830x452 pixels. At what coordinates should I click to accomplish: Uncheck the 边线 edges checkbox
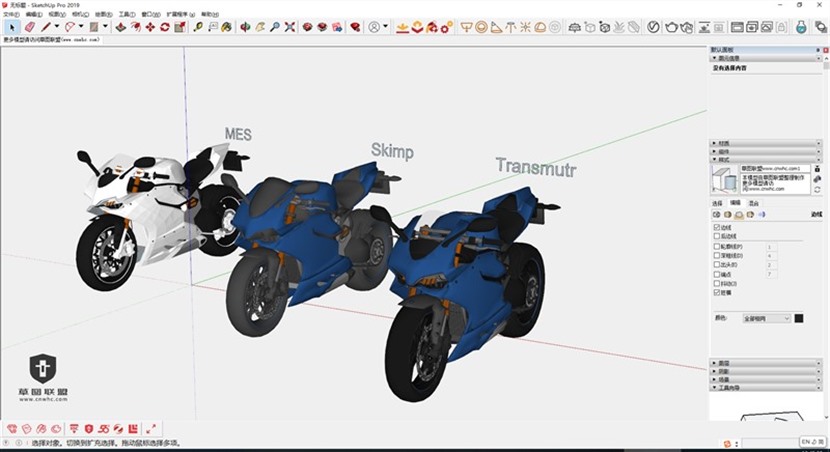tap(717, 227)
